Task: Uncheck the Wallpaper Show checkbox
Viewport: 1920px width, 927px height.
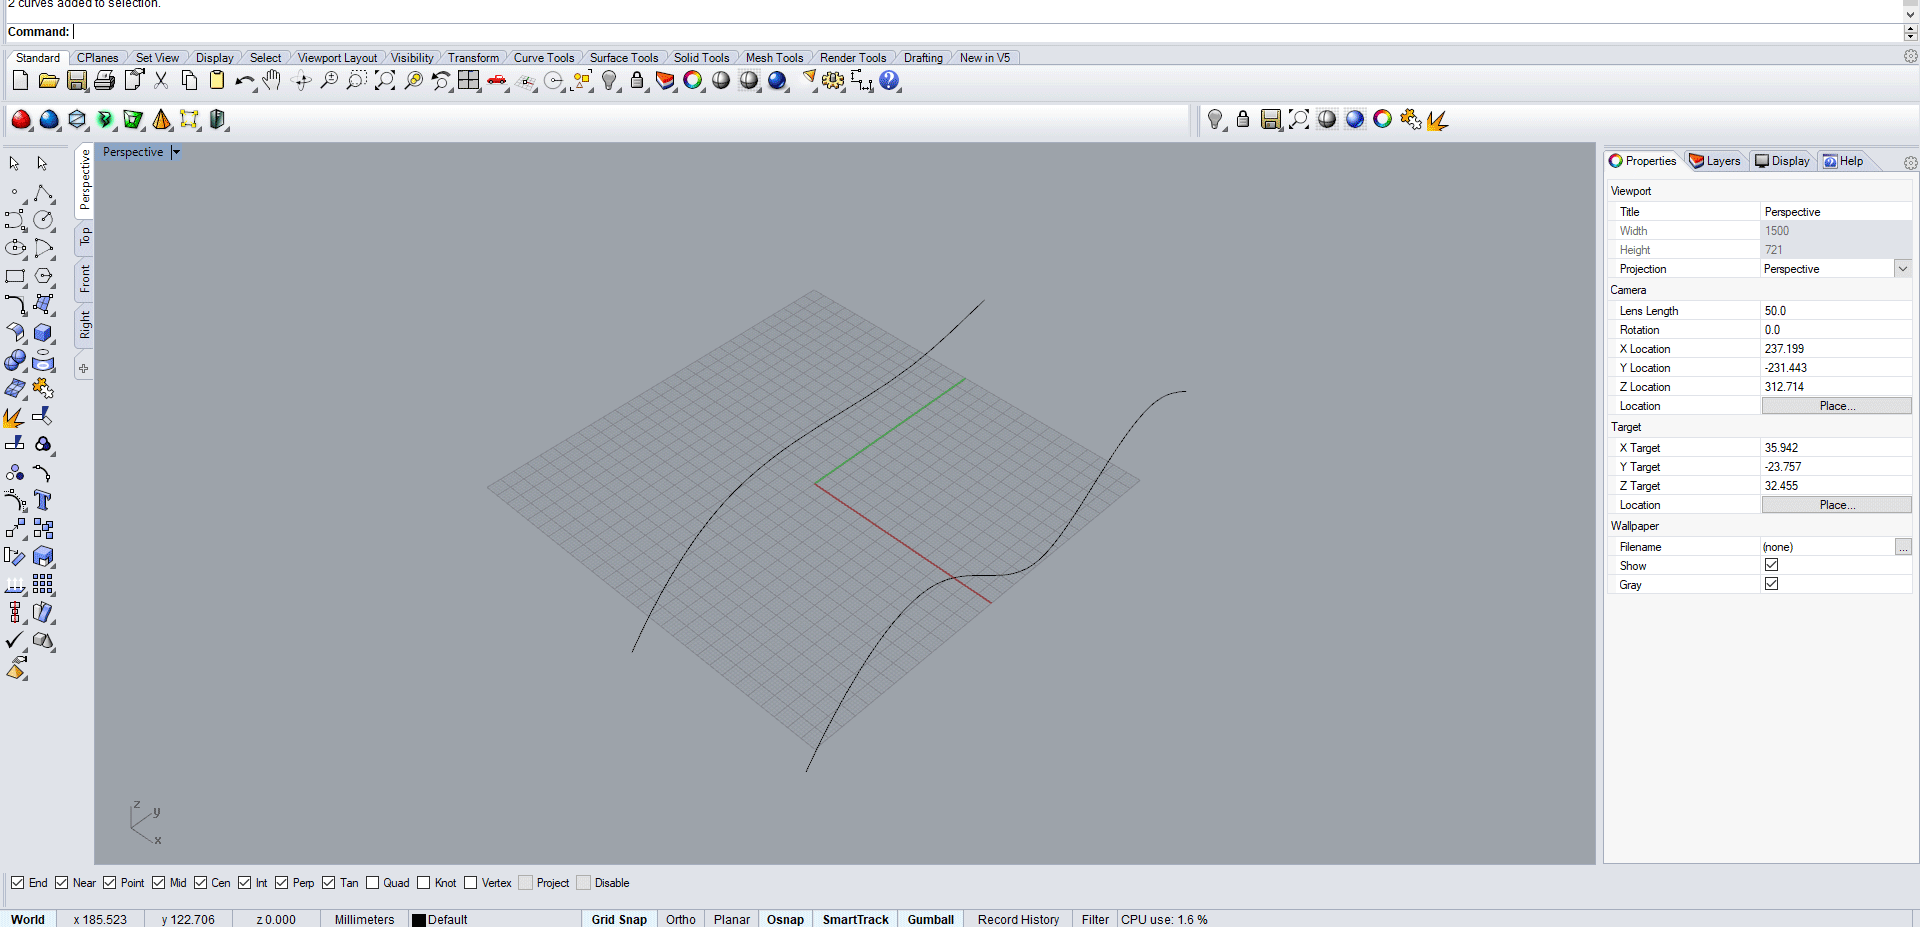Action: click(x=1772, y=565)
